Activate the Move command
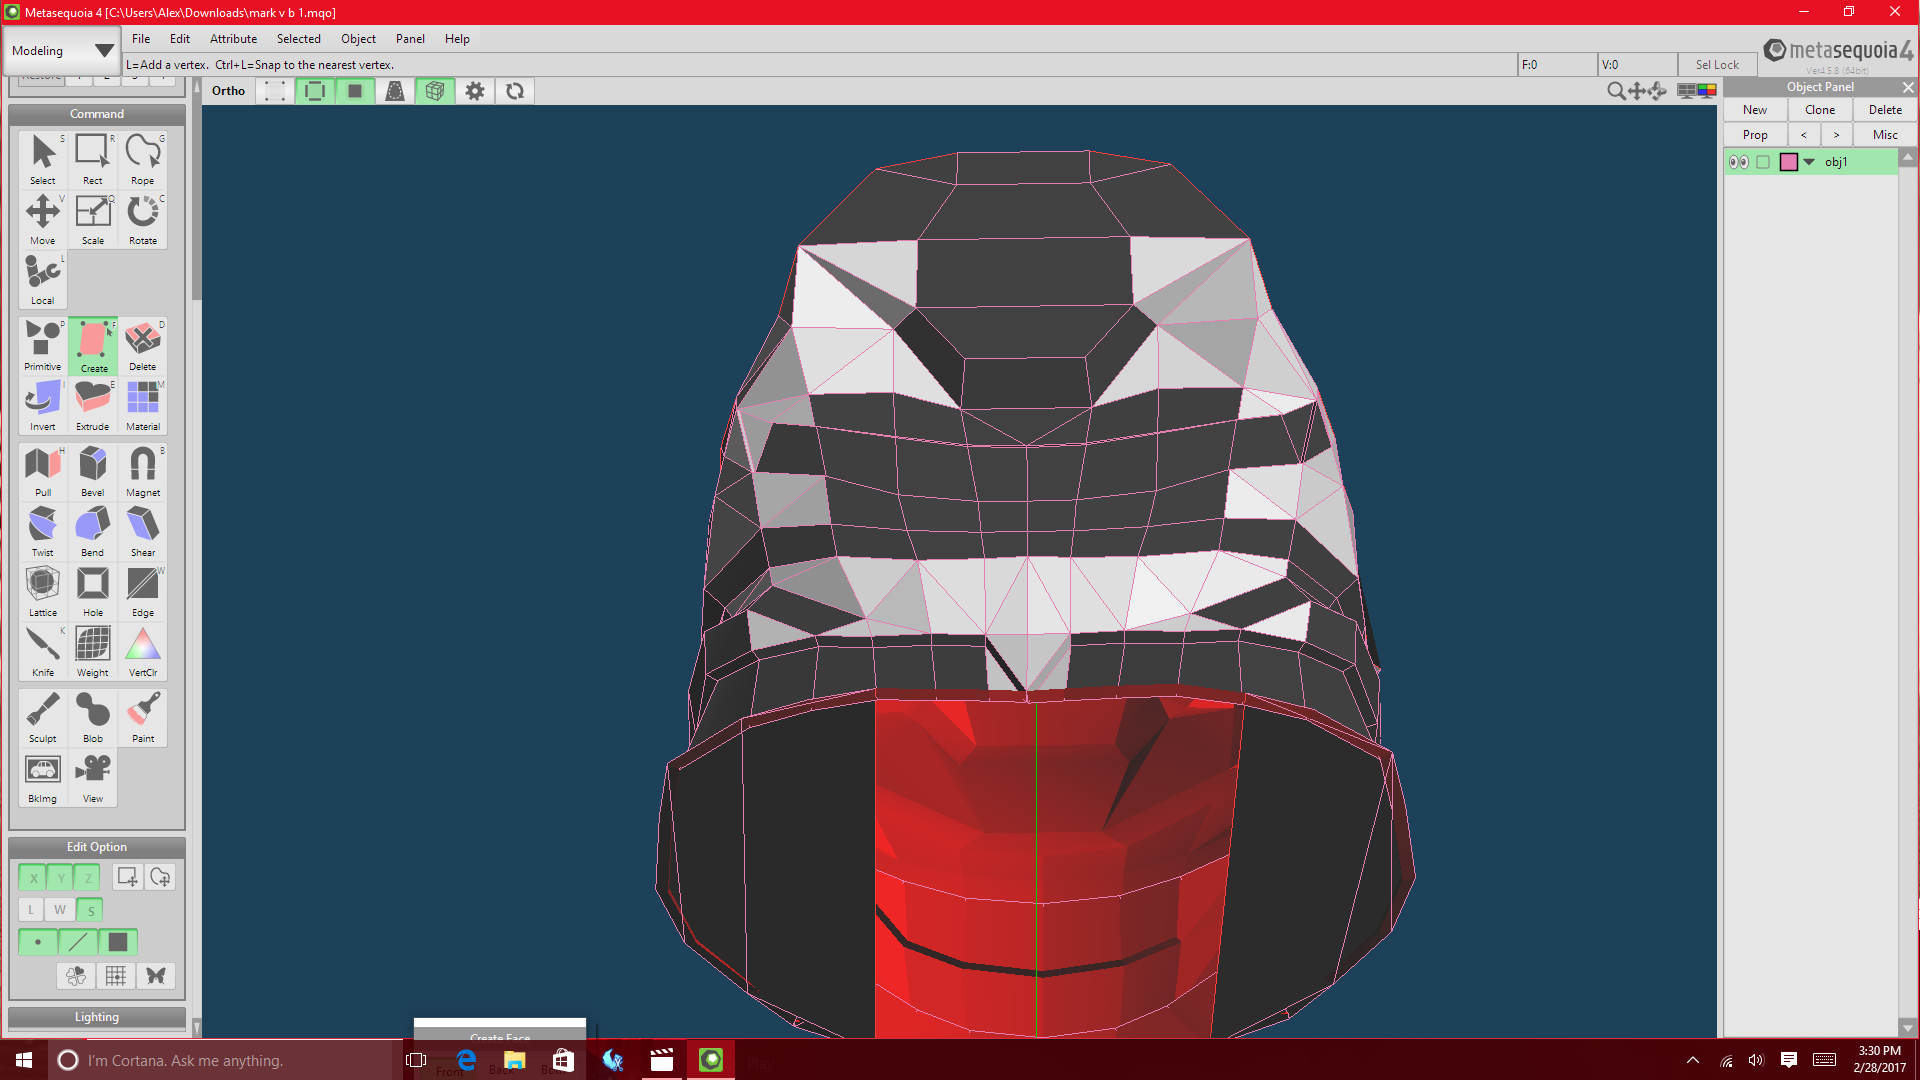 [43, 219]
